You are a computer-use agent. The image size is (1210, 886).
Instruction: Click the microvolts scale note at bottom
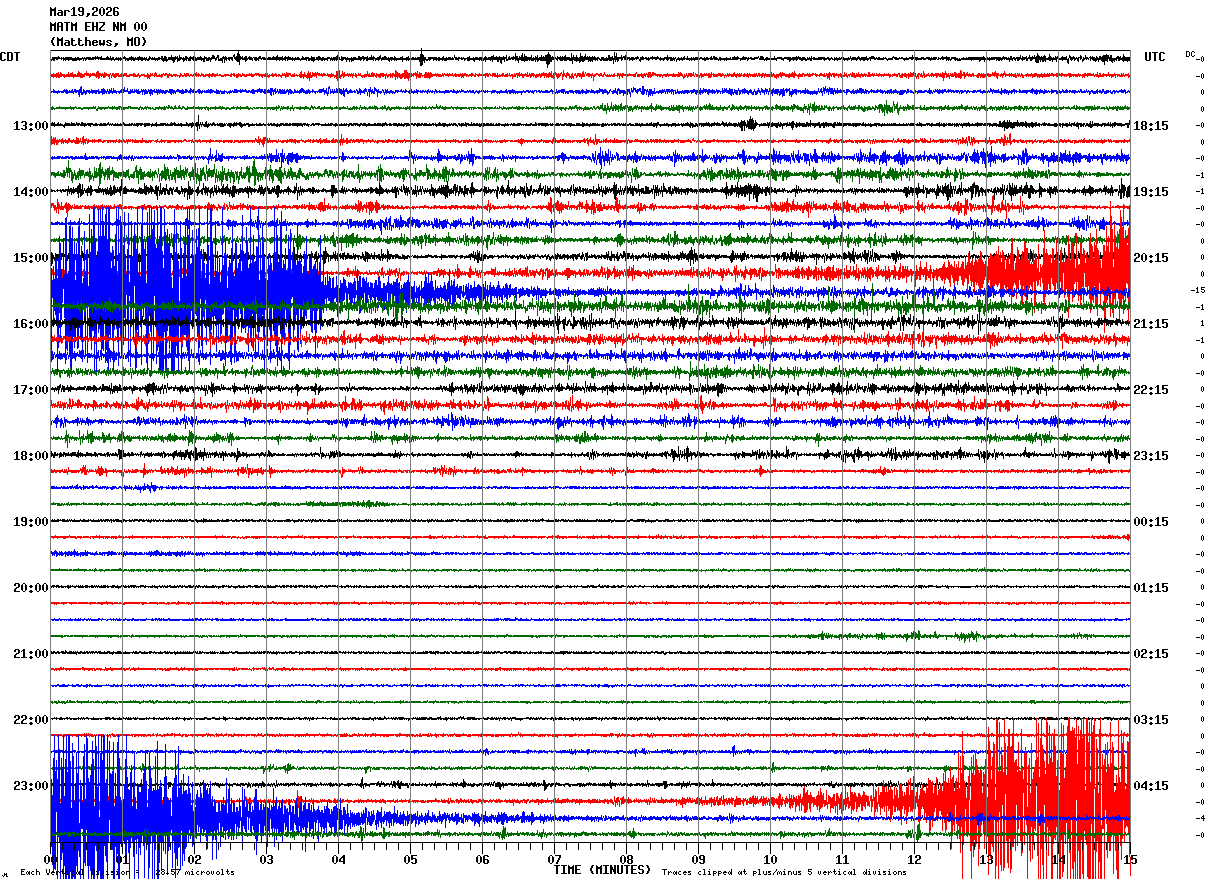click(x=128, y=872)
